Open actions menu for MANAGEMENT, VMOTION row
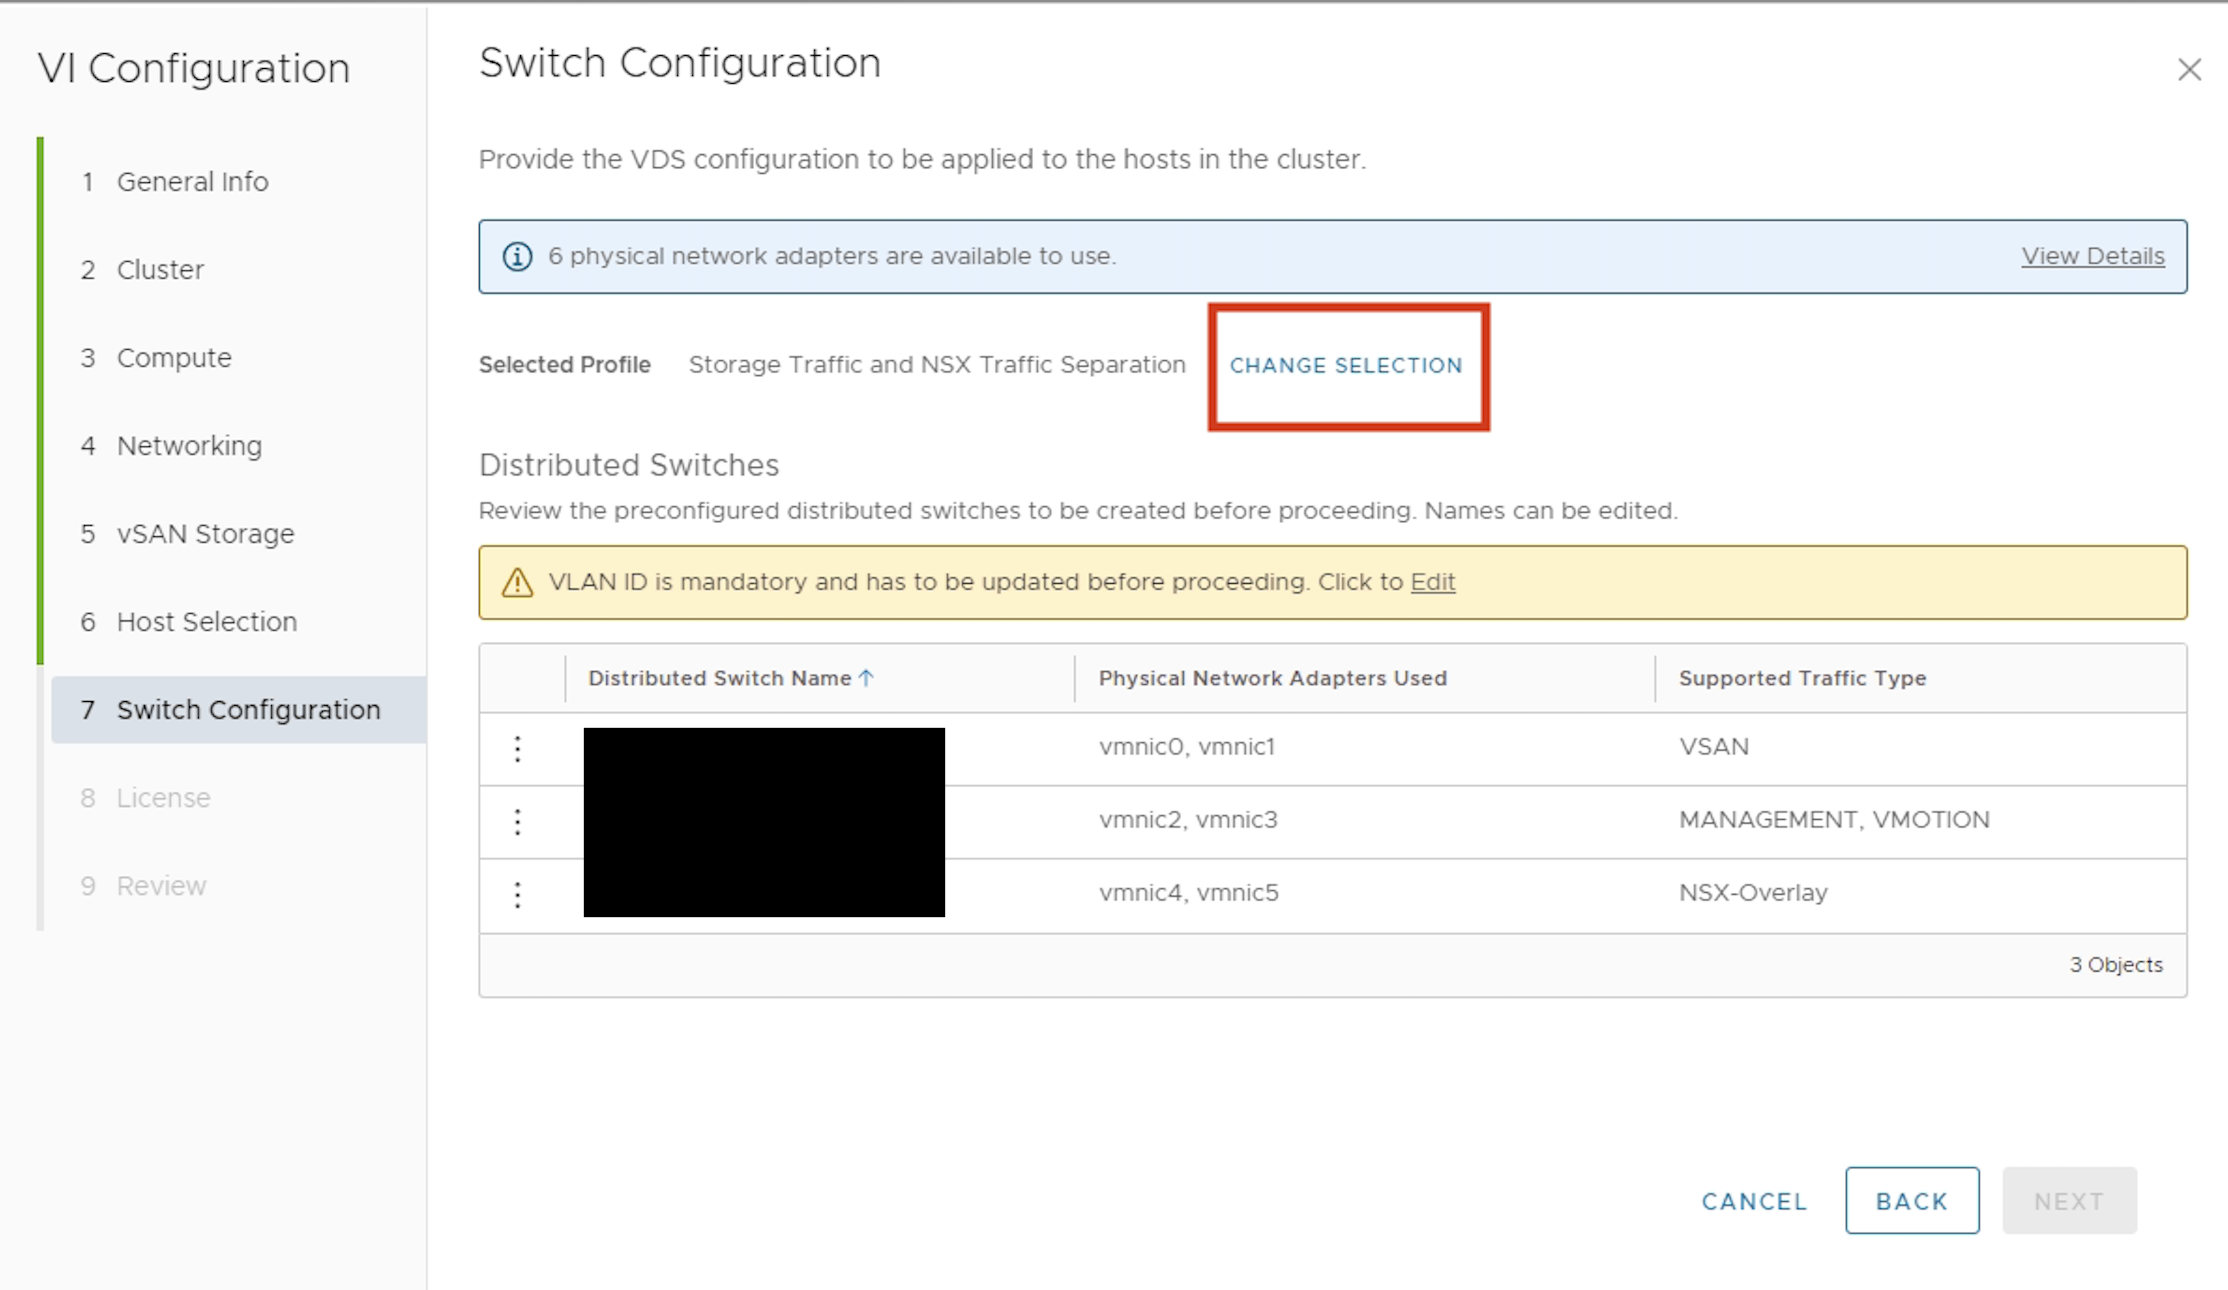The width and height of the screenshot is (2228, 1290). (517, 821)
